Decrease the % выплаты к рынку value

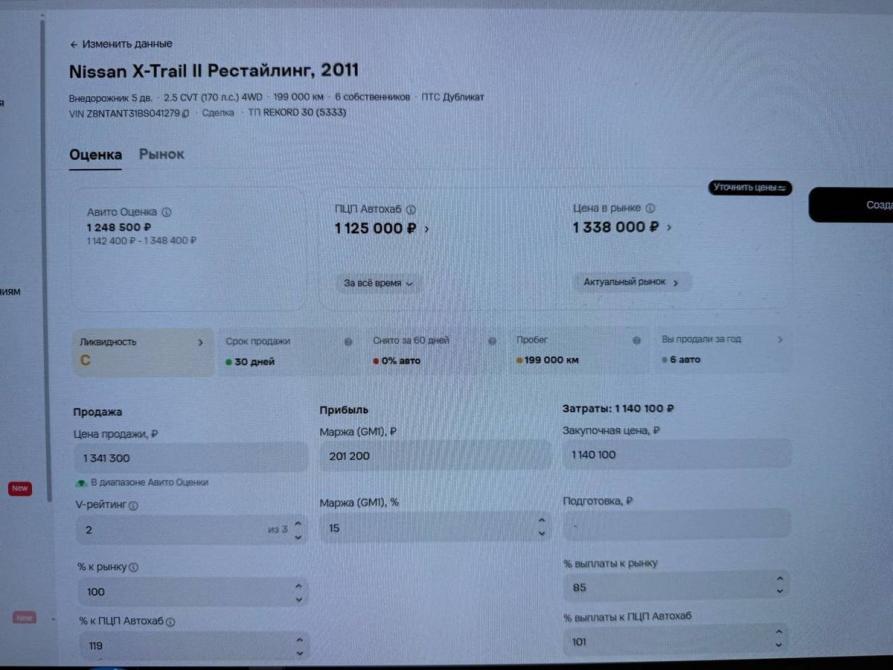(x=780, y=592)
